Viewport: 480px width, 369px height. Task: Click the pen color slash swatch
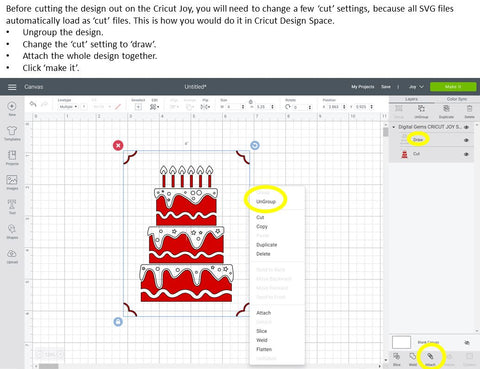pyautogui.click(x=118, y=107)
